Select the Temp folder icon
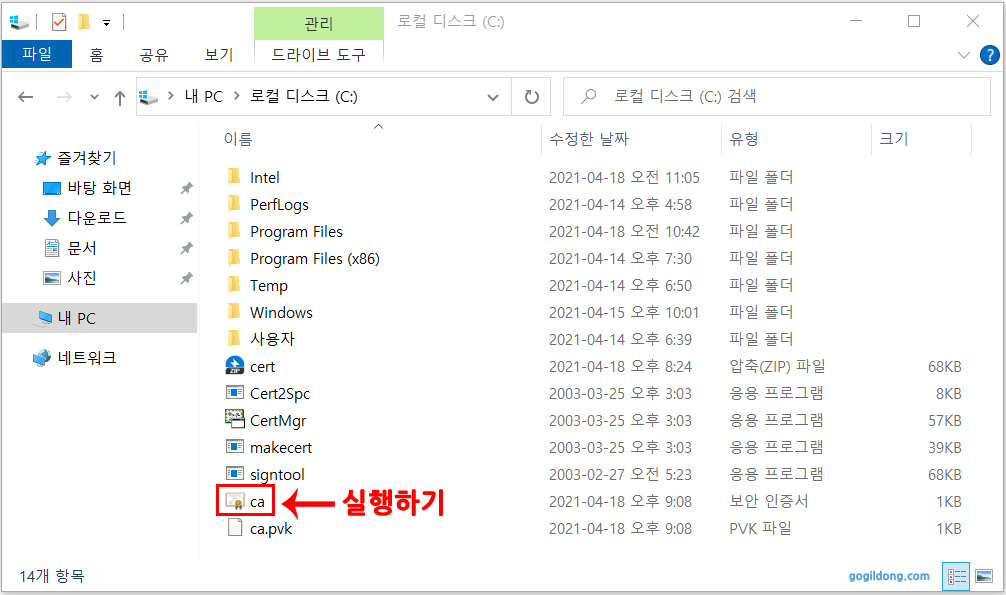Viewport: 1006px width, 595px height. click(x=234, y=284)
